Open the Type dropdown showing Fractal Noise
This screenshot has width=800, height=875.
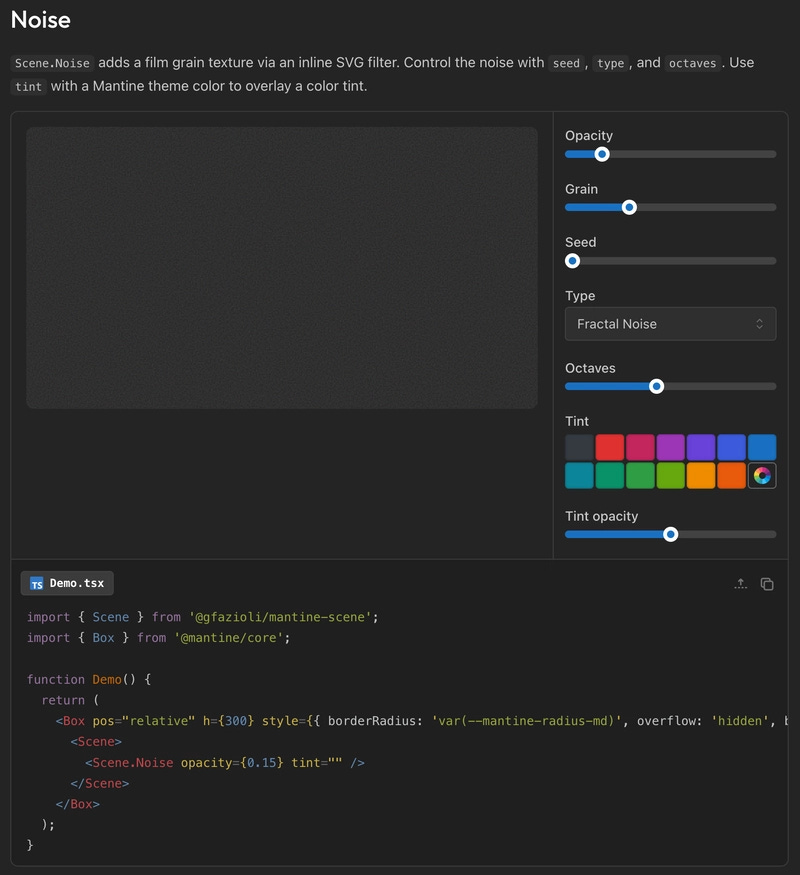coord(671,324)
